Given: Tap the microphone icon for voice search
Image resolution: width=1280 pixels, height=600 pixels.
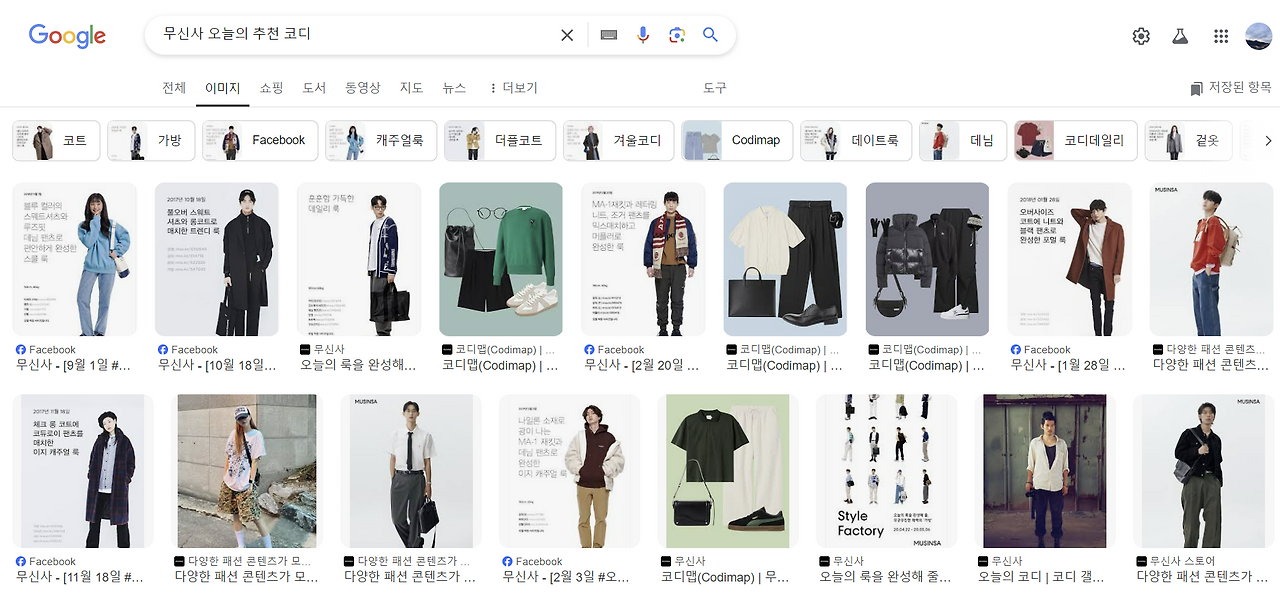Looking at the screenshot, I should 642,34.
